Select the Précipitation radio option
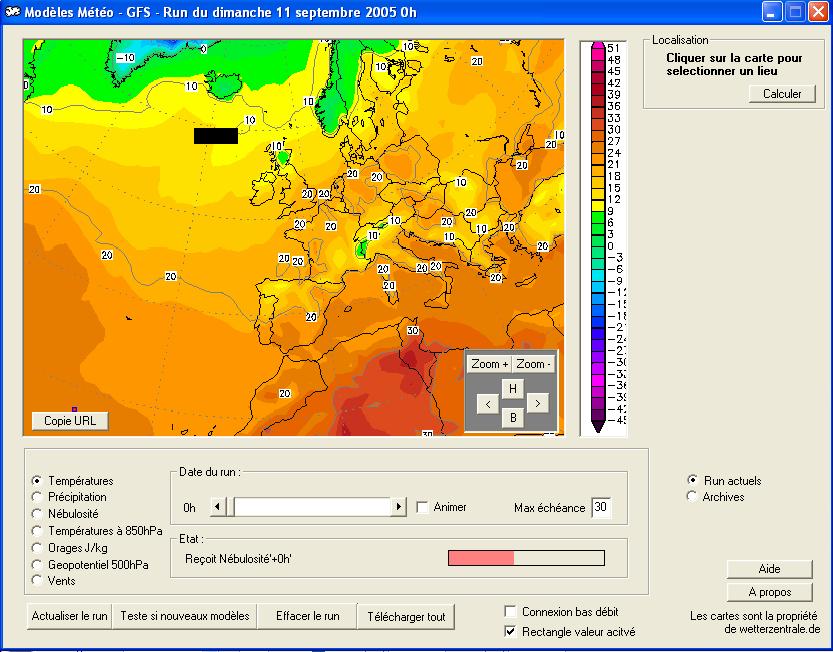 click(x=38, y=497)
